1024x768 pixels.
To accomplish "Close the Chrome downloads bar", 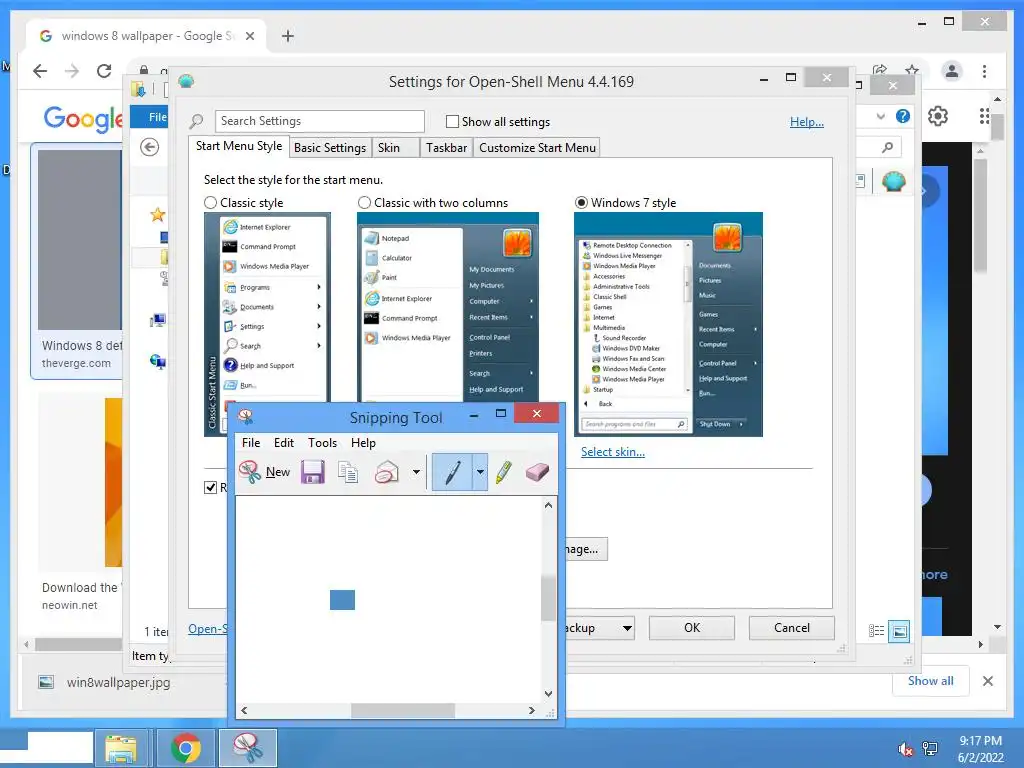I will (x=987, y=681).
